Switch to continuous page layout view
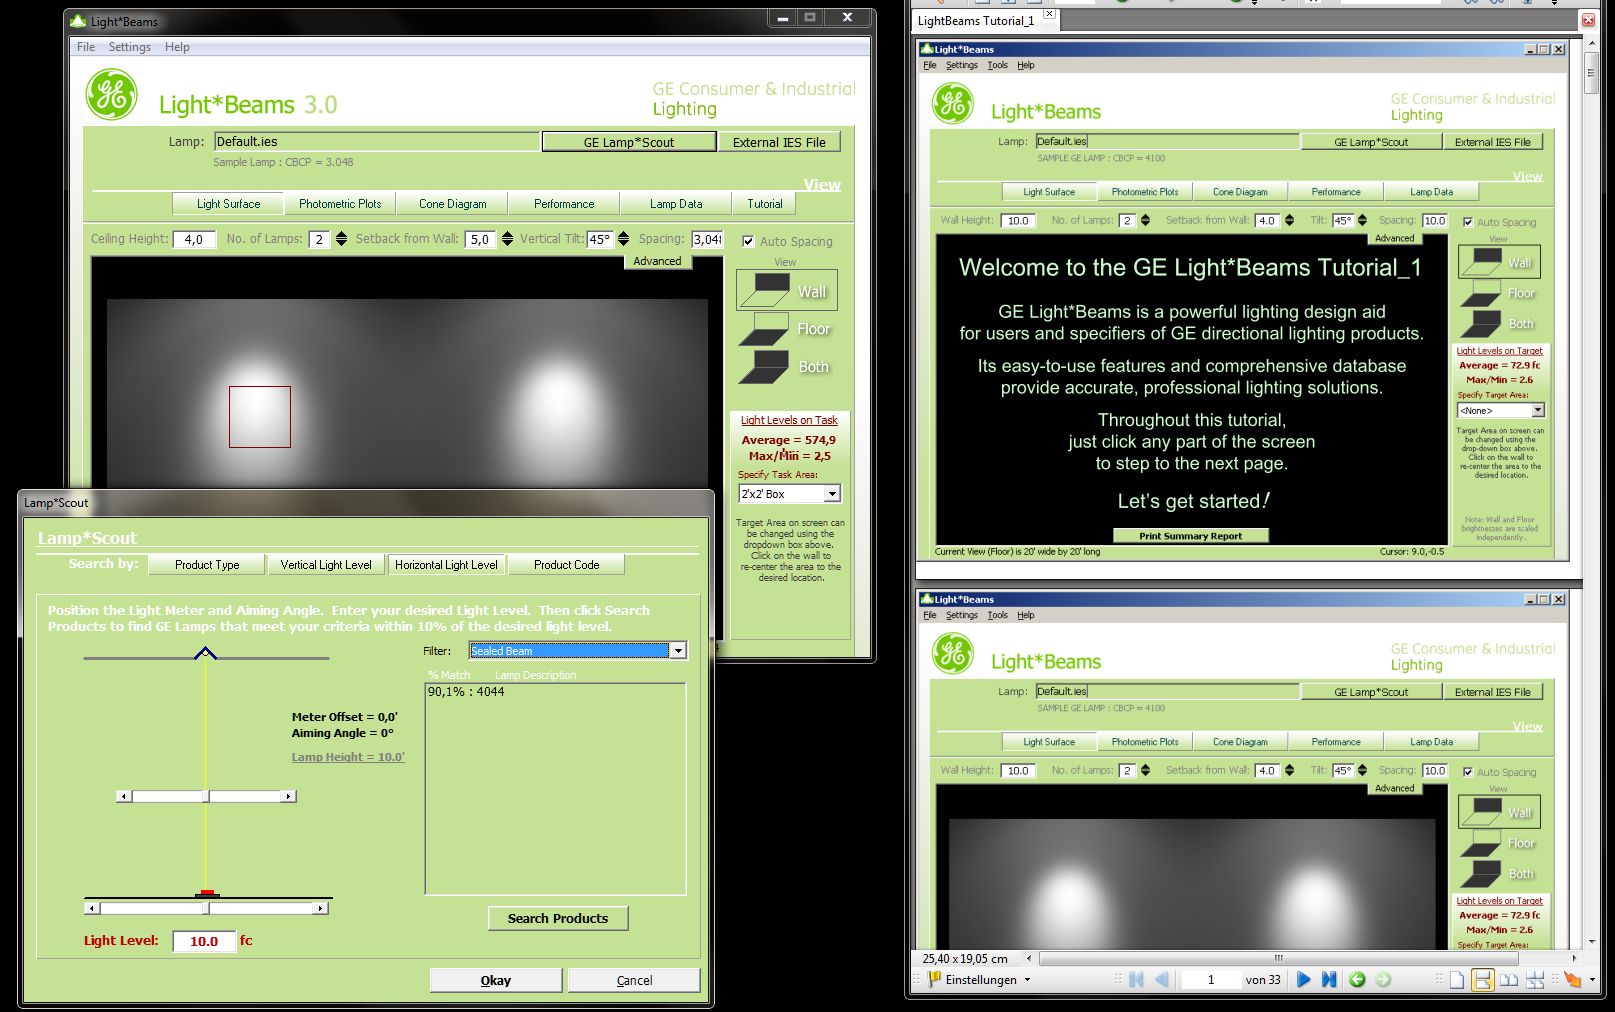Screen dimensions: 1615x1012 (x=1483, y=980)
